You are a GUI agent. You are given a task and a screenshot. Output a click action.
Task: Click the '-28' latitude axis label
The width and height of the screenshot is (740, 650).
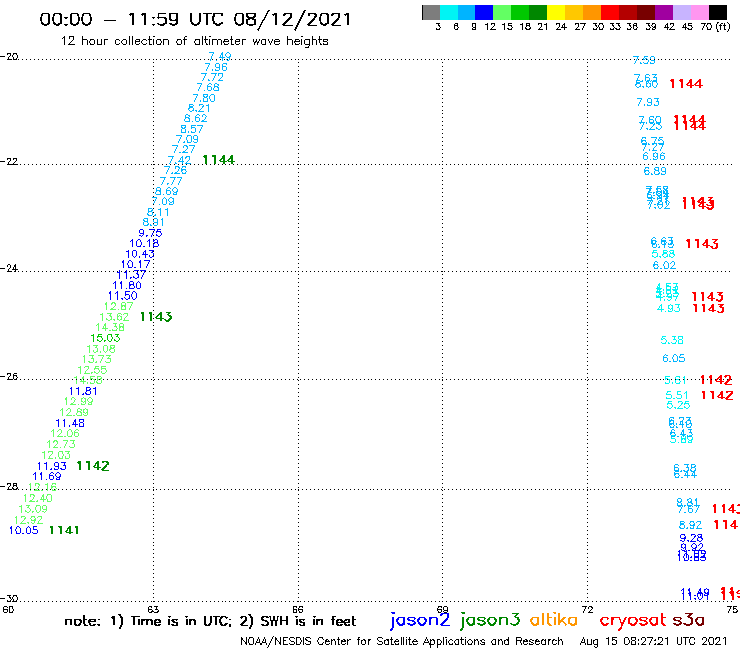[x=9, y=486]
